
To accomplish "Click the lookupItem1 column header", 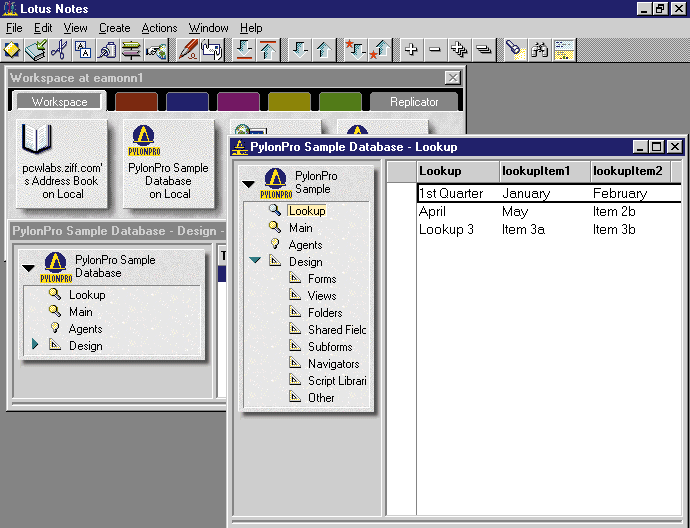I will [x=545, y=171].
